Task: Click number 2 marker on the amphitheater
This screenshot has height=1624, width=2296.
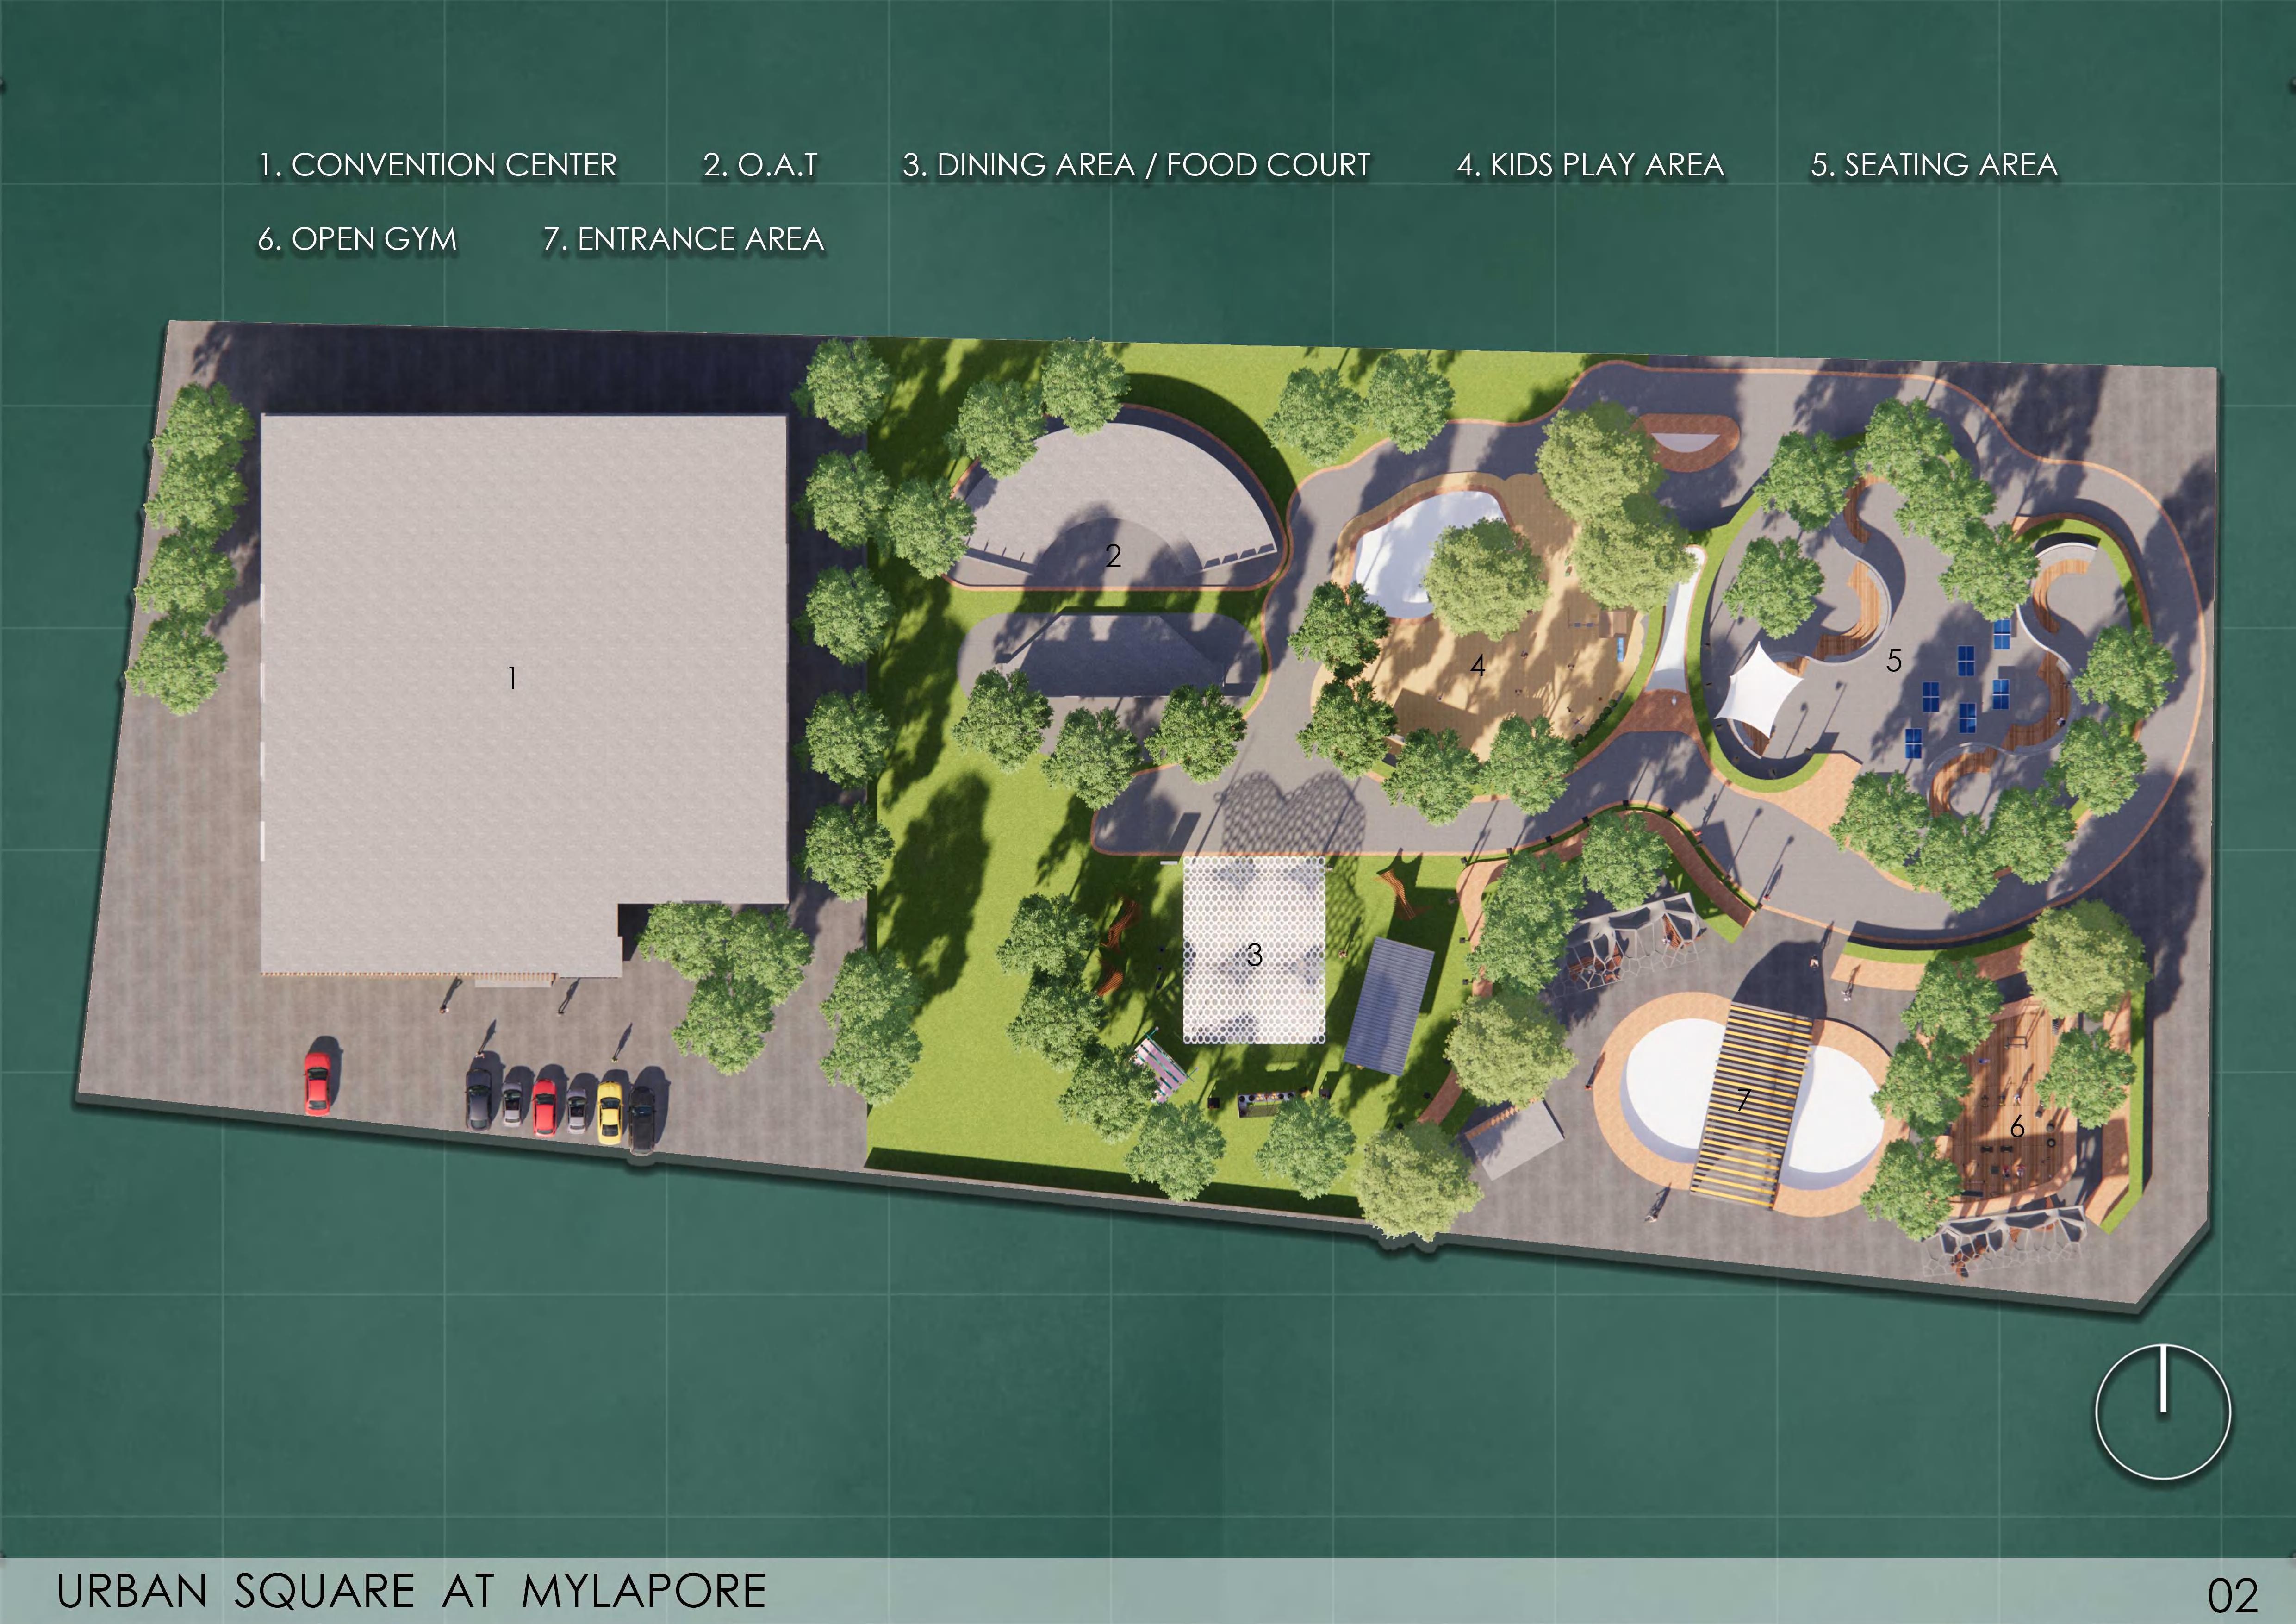Action: [1113, 556]
